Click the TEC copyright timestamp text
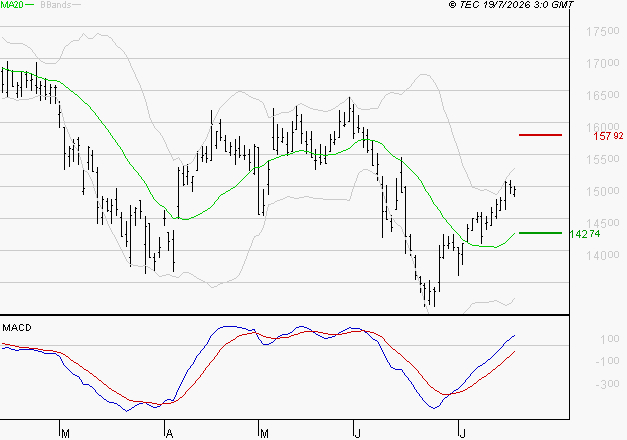 click(511, 5)
